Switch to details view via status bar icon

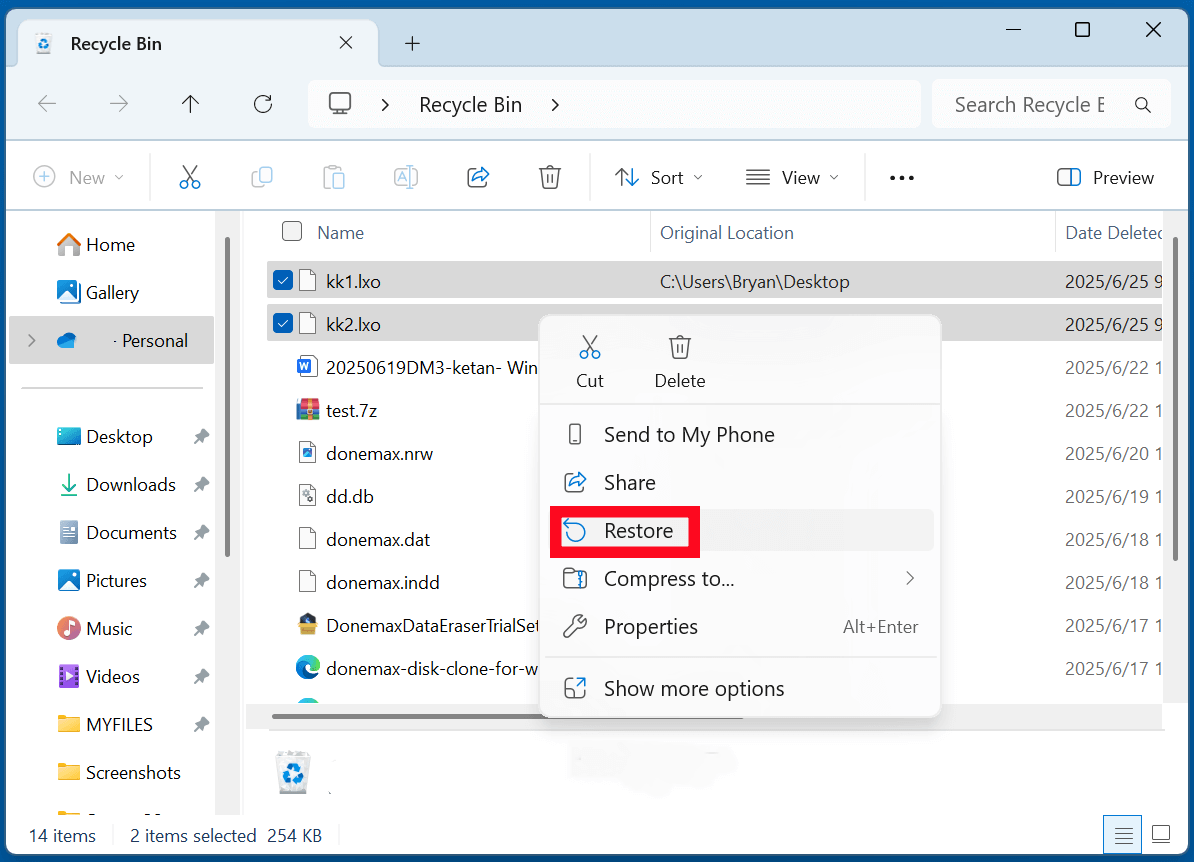(x=1122, y=834)
